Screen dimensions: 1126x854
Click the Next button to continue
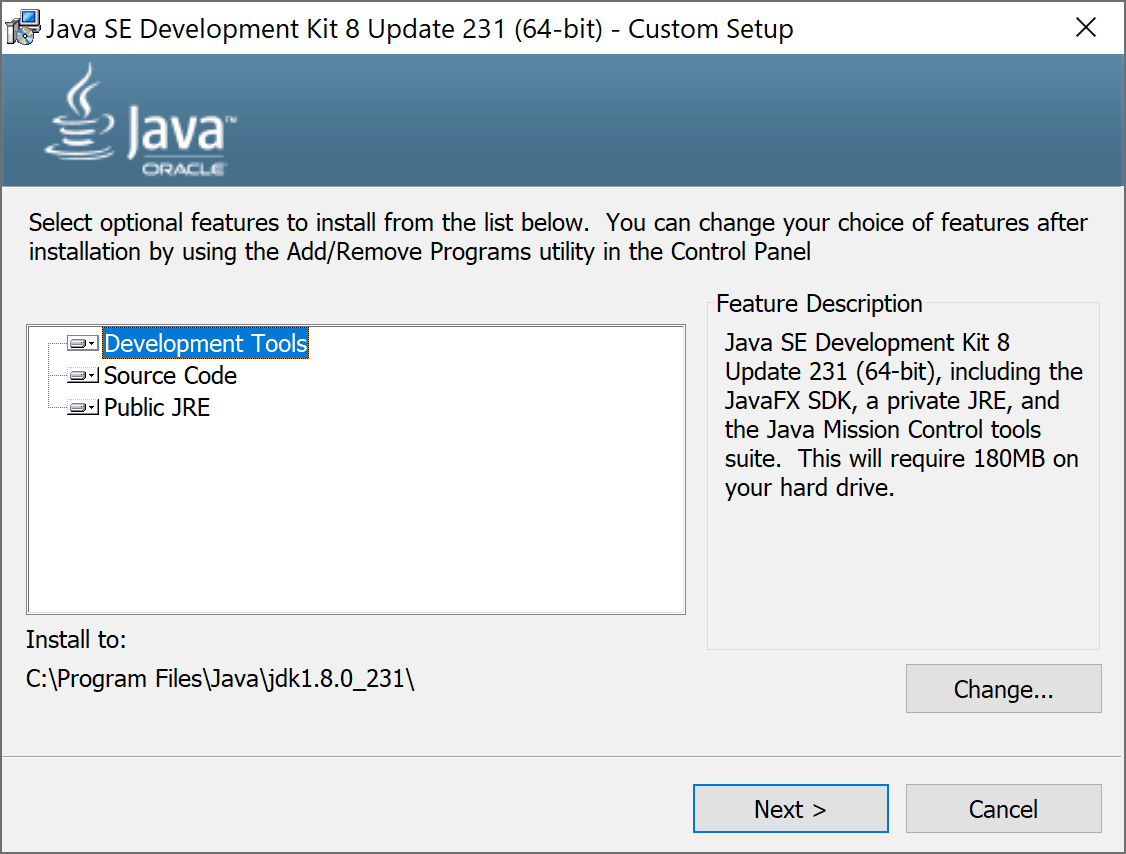(790, 808)
